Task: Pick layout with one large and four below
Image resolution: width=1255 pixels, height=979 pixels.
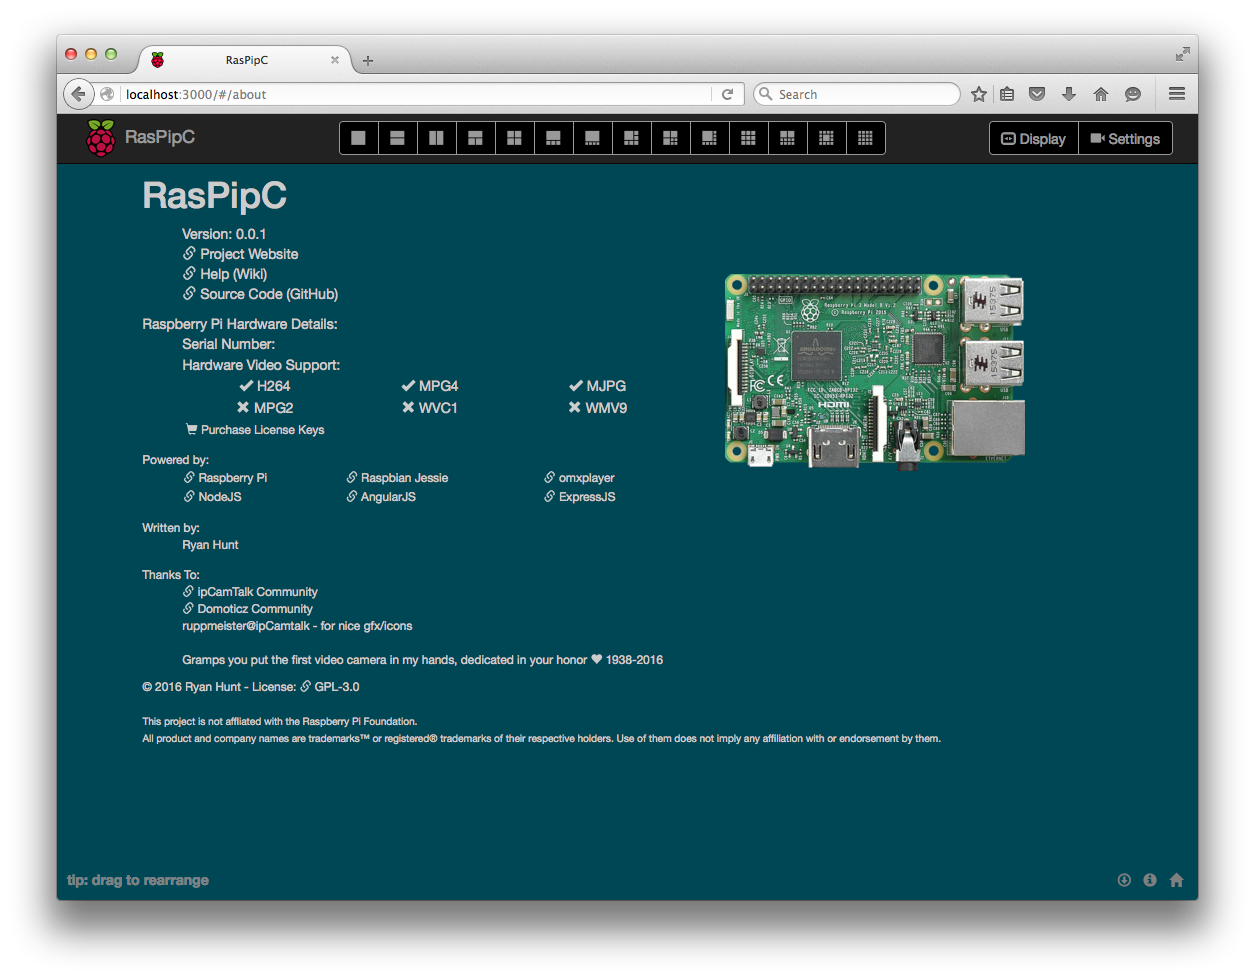Action: pos(593,138)
